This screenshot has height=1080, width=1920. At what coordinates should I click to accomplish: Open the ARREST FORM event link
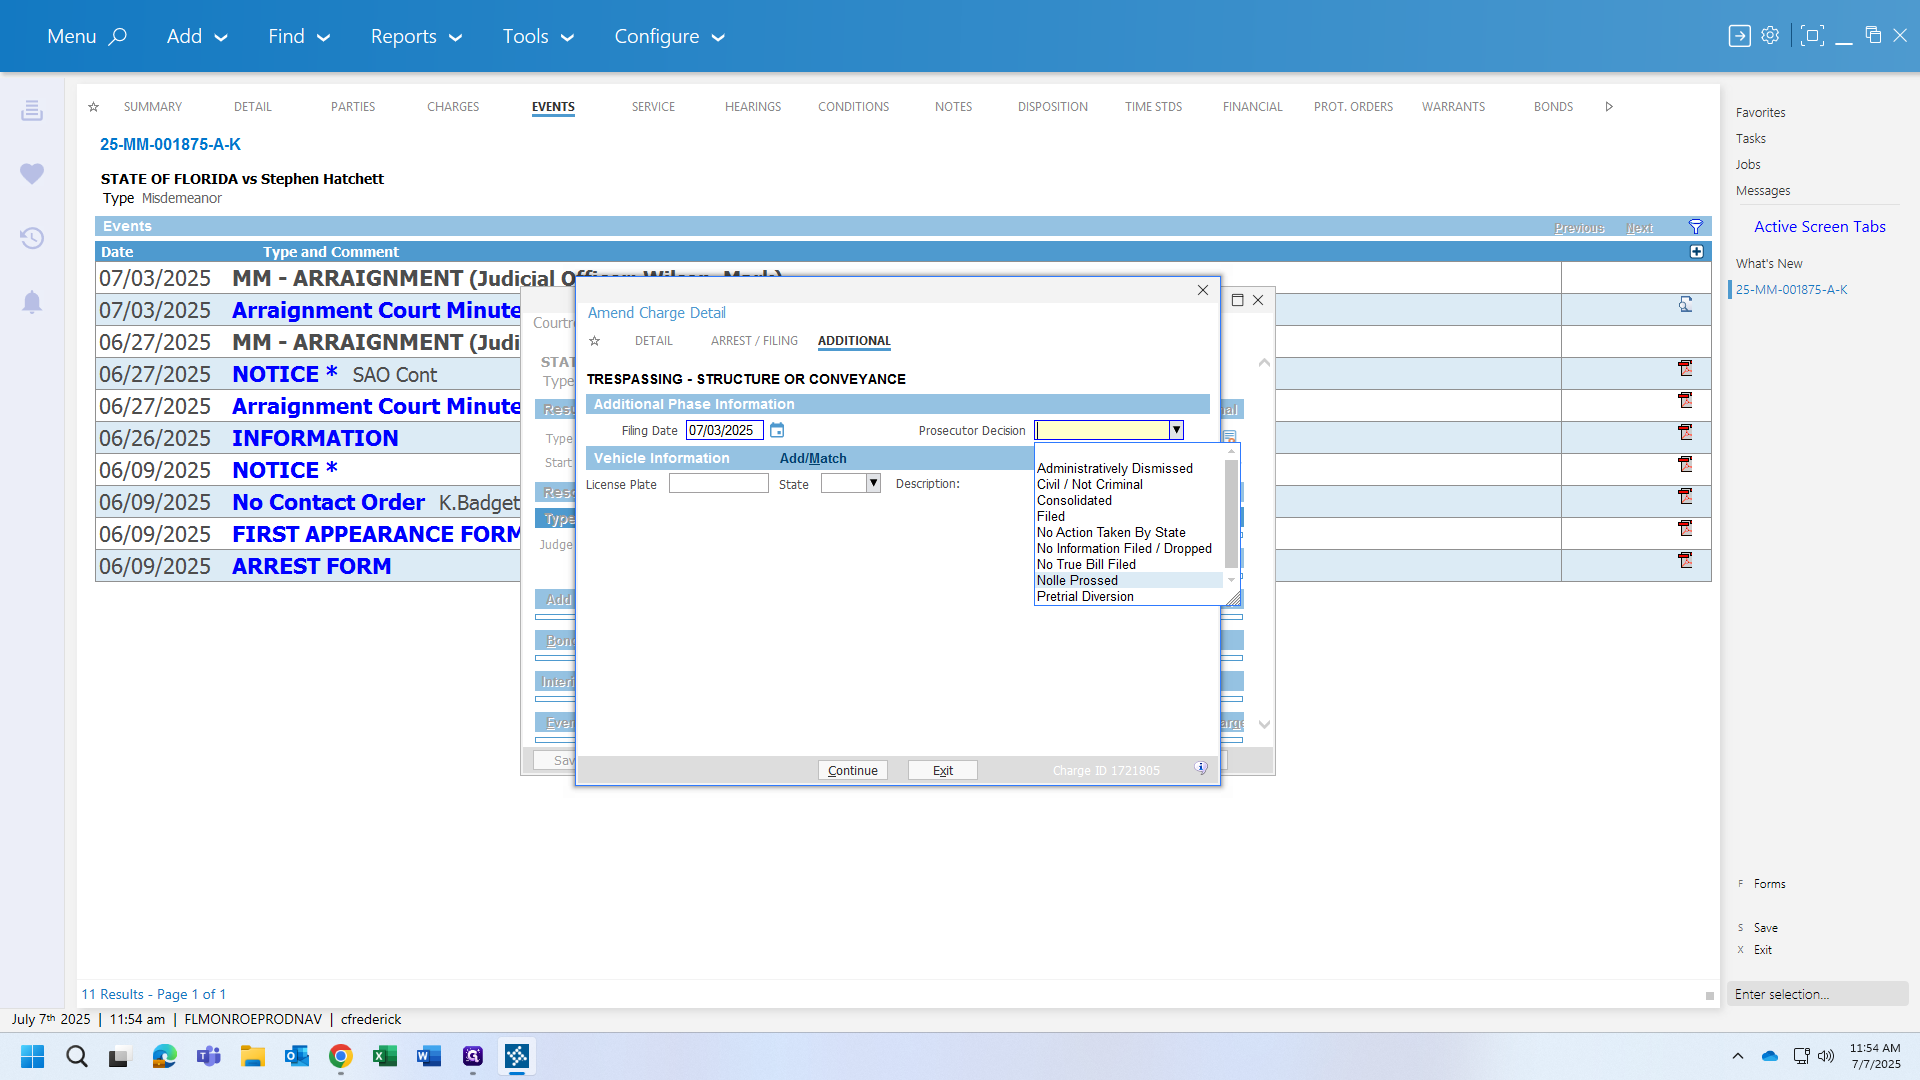click(x=312, y=566)
